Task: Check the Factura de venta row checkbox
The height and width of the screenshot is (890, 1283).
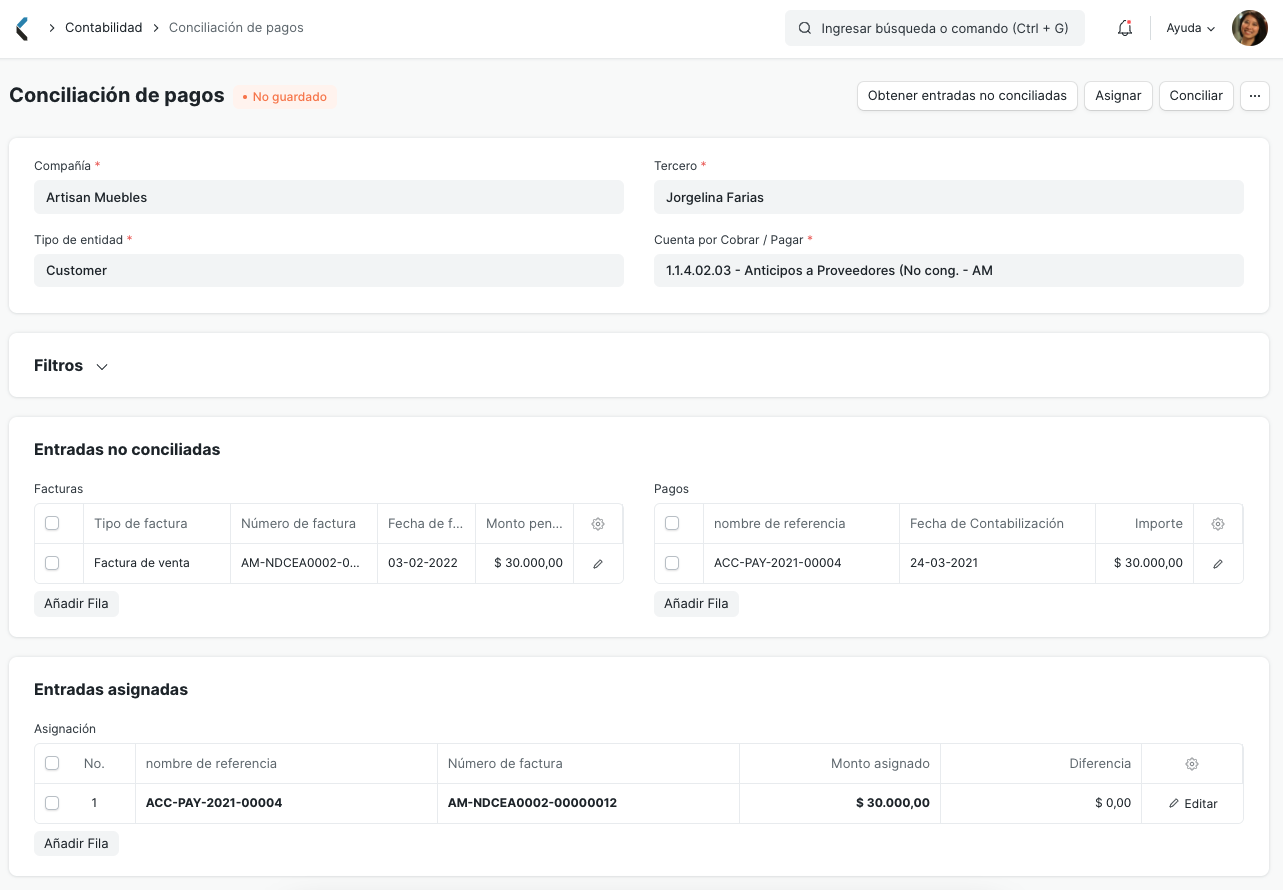Action: tap(52, 563)
